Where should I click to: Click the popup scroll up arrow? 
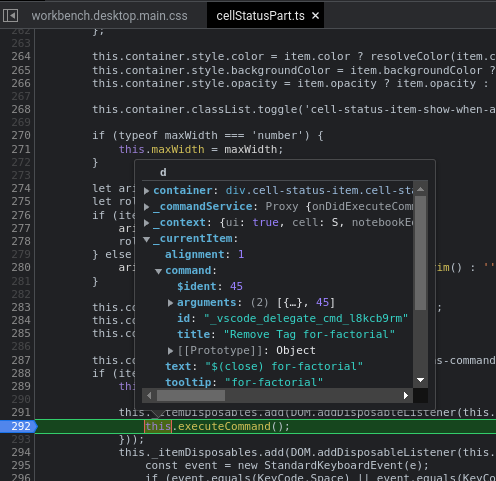tap(420, 189)
